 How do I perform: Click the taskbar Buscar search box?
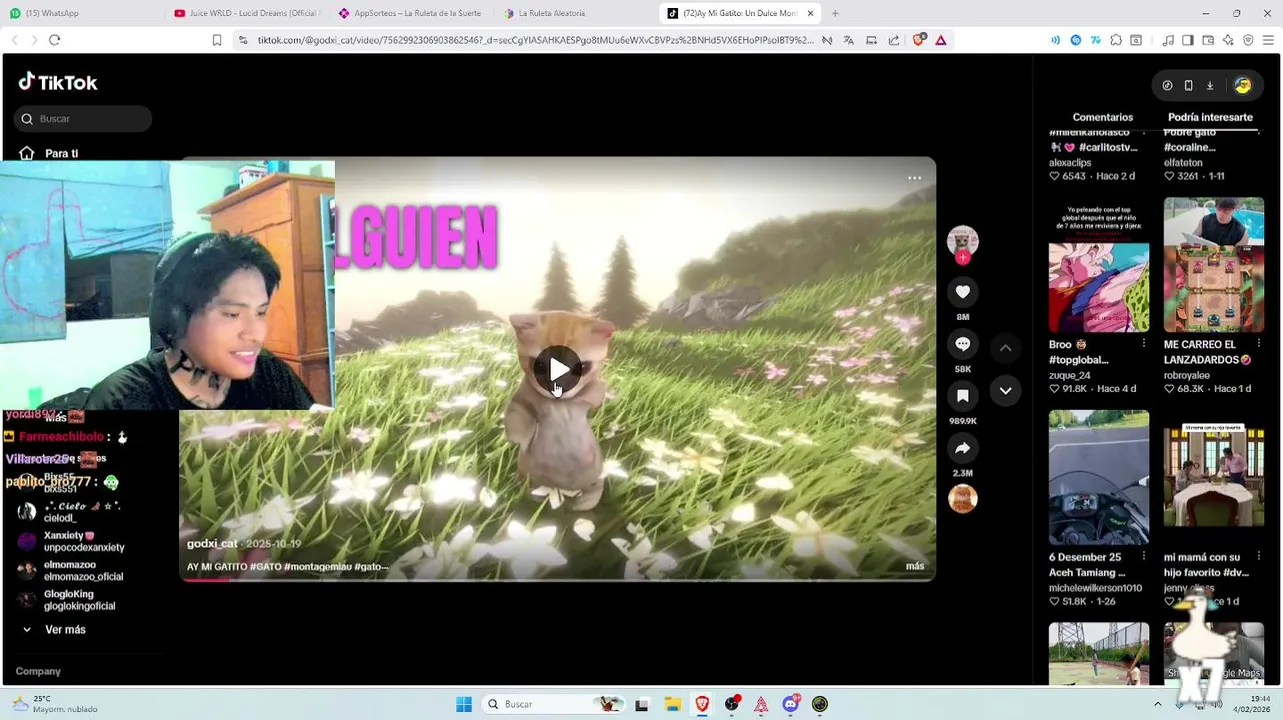[553, 704]
